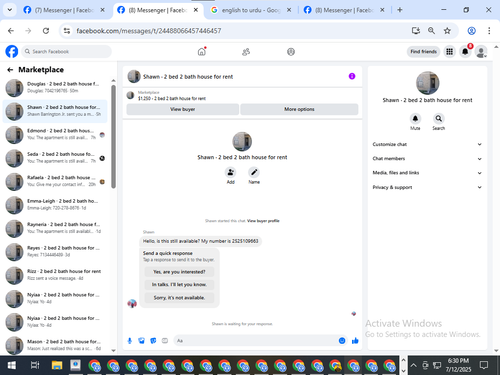Expand Customize chat section
This screenshot has height=375, width=500.
[427, 144]
